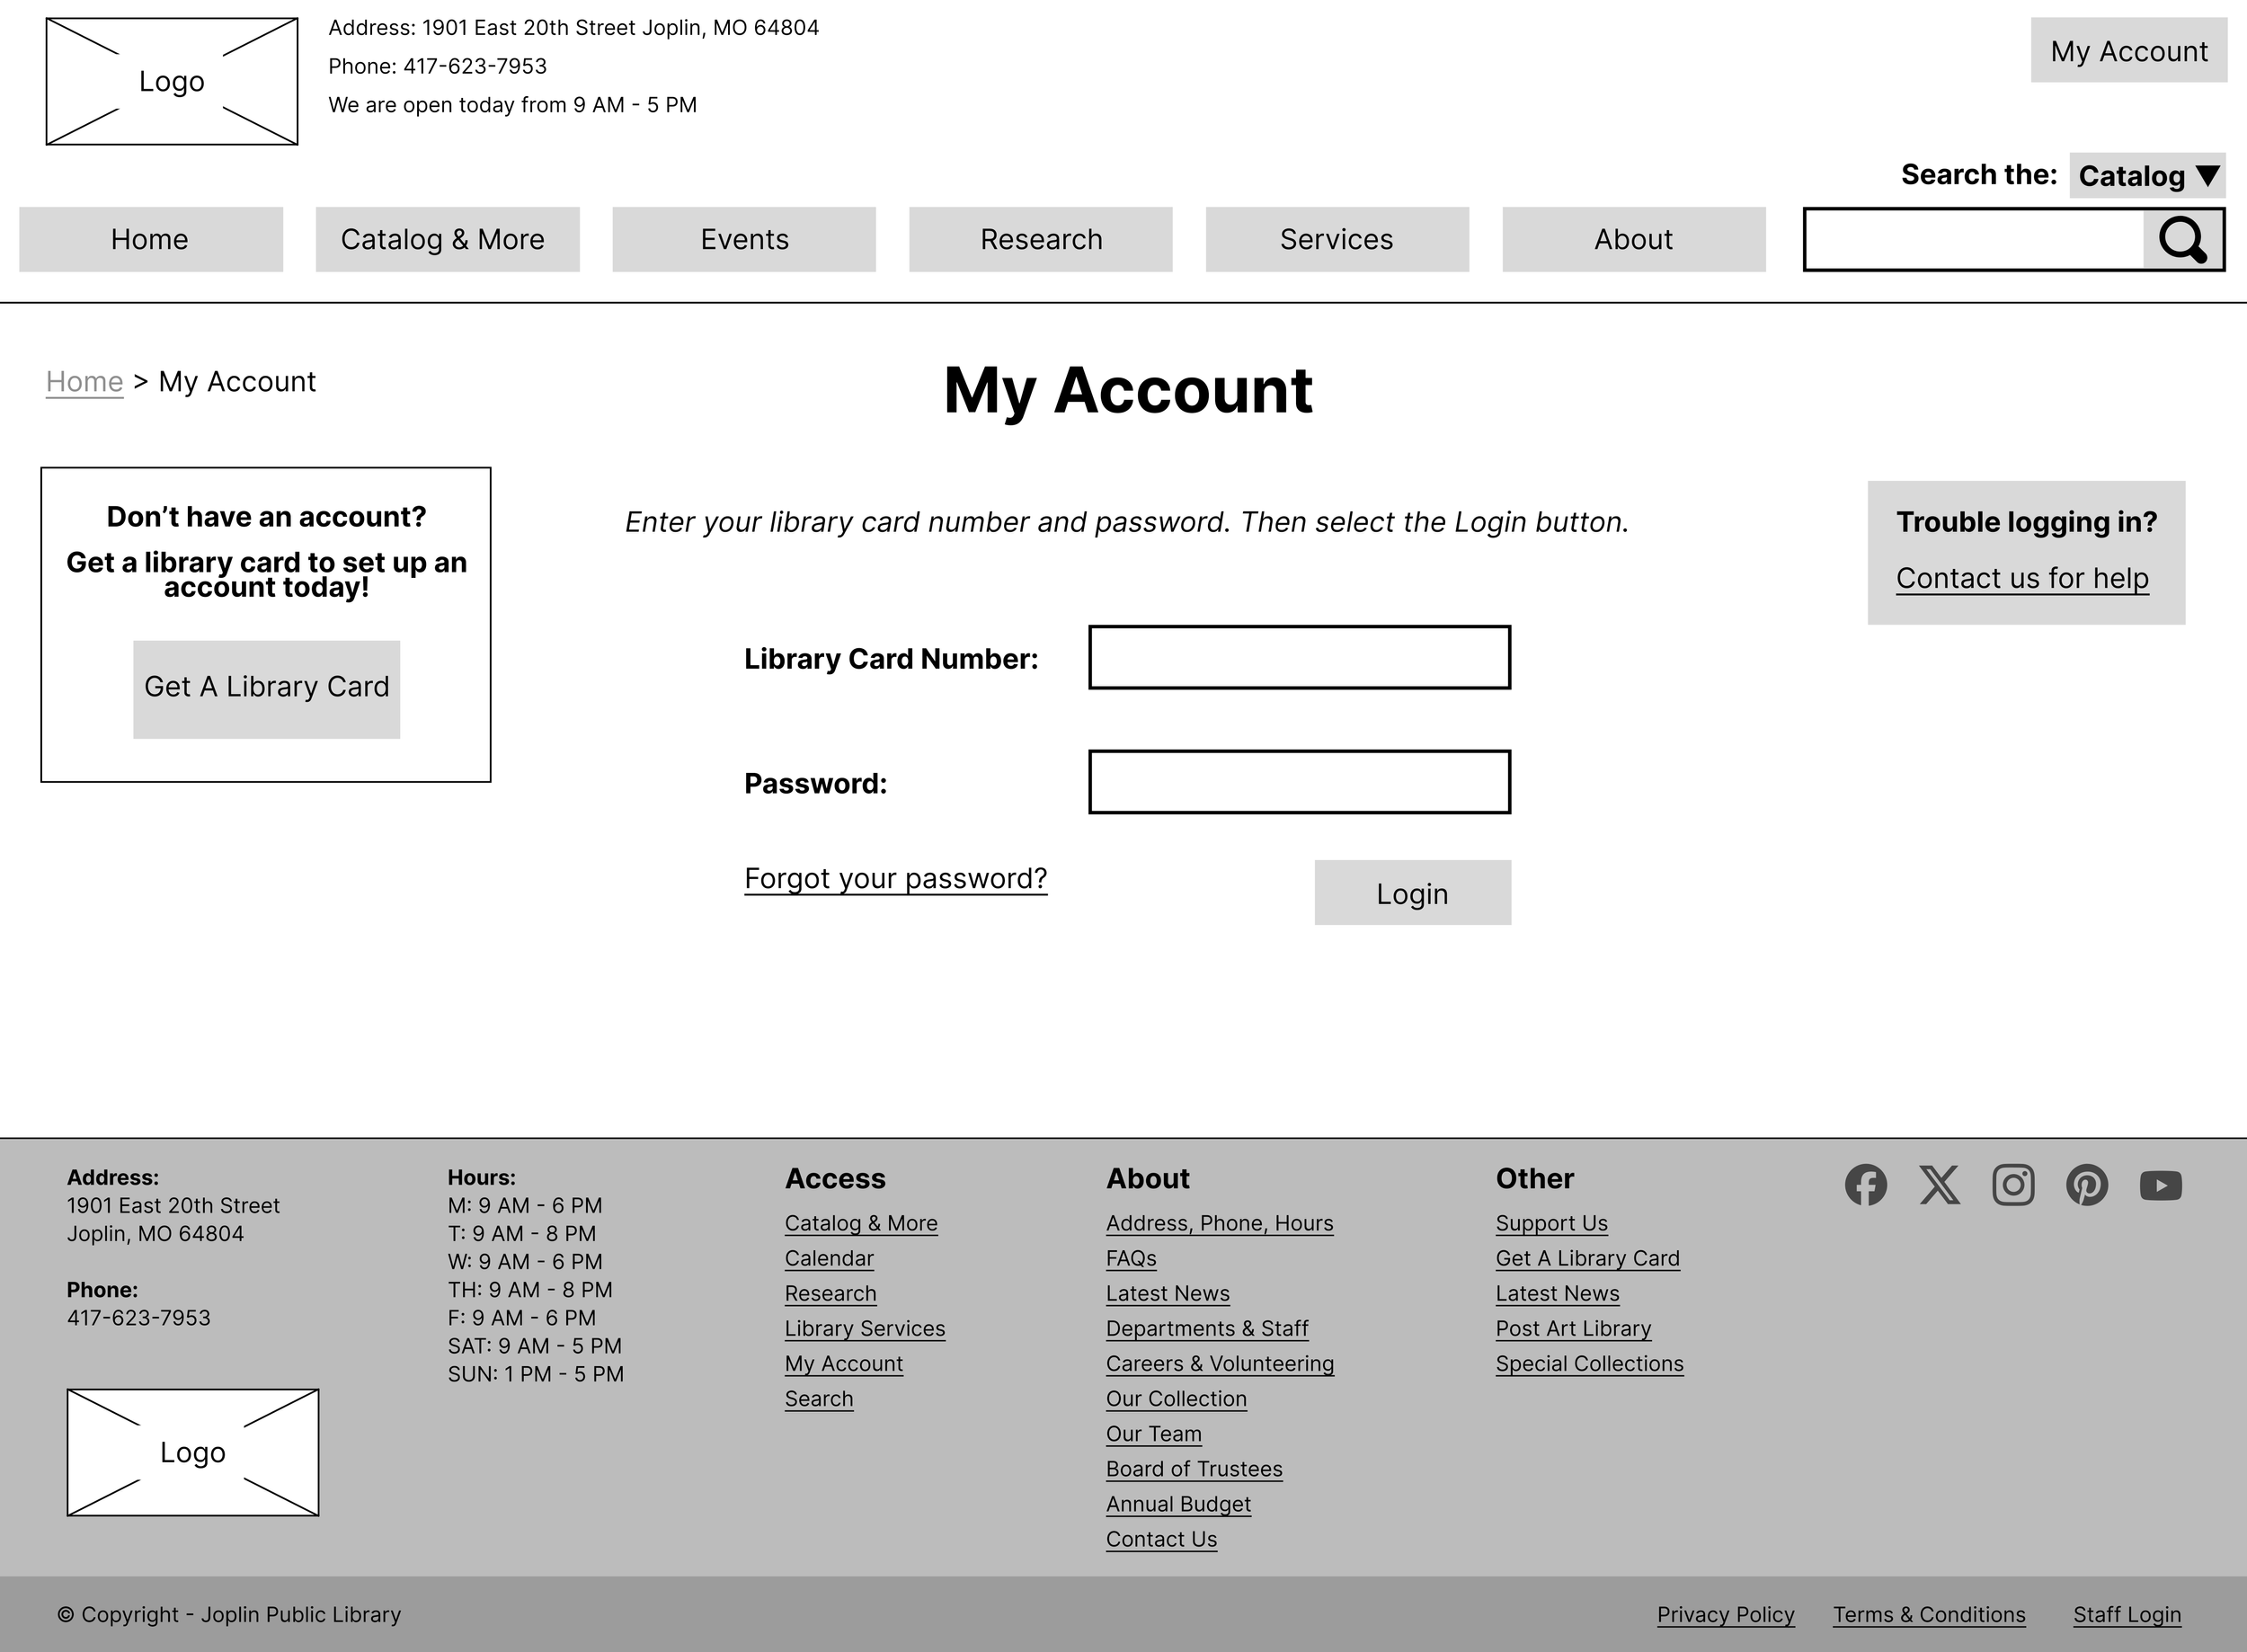Open the Facebook icon in footer
The height and width of the screenshot is (1652, 2247).
pyautogui.click(x=1866, y=1185)
